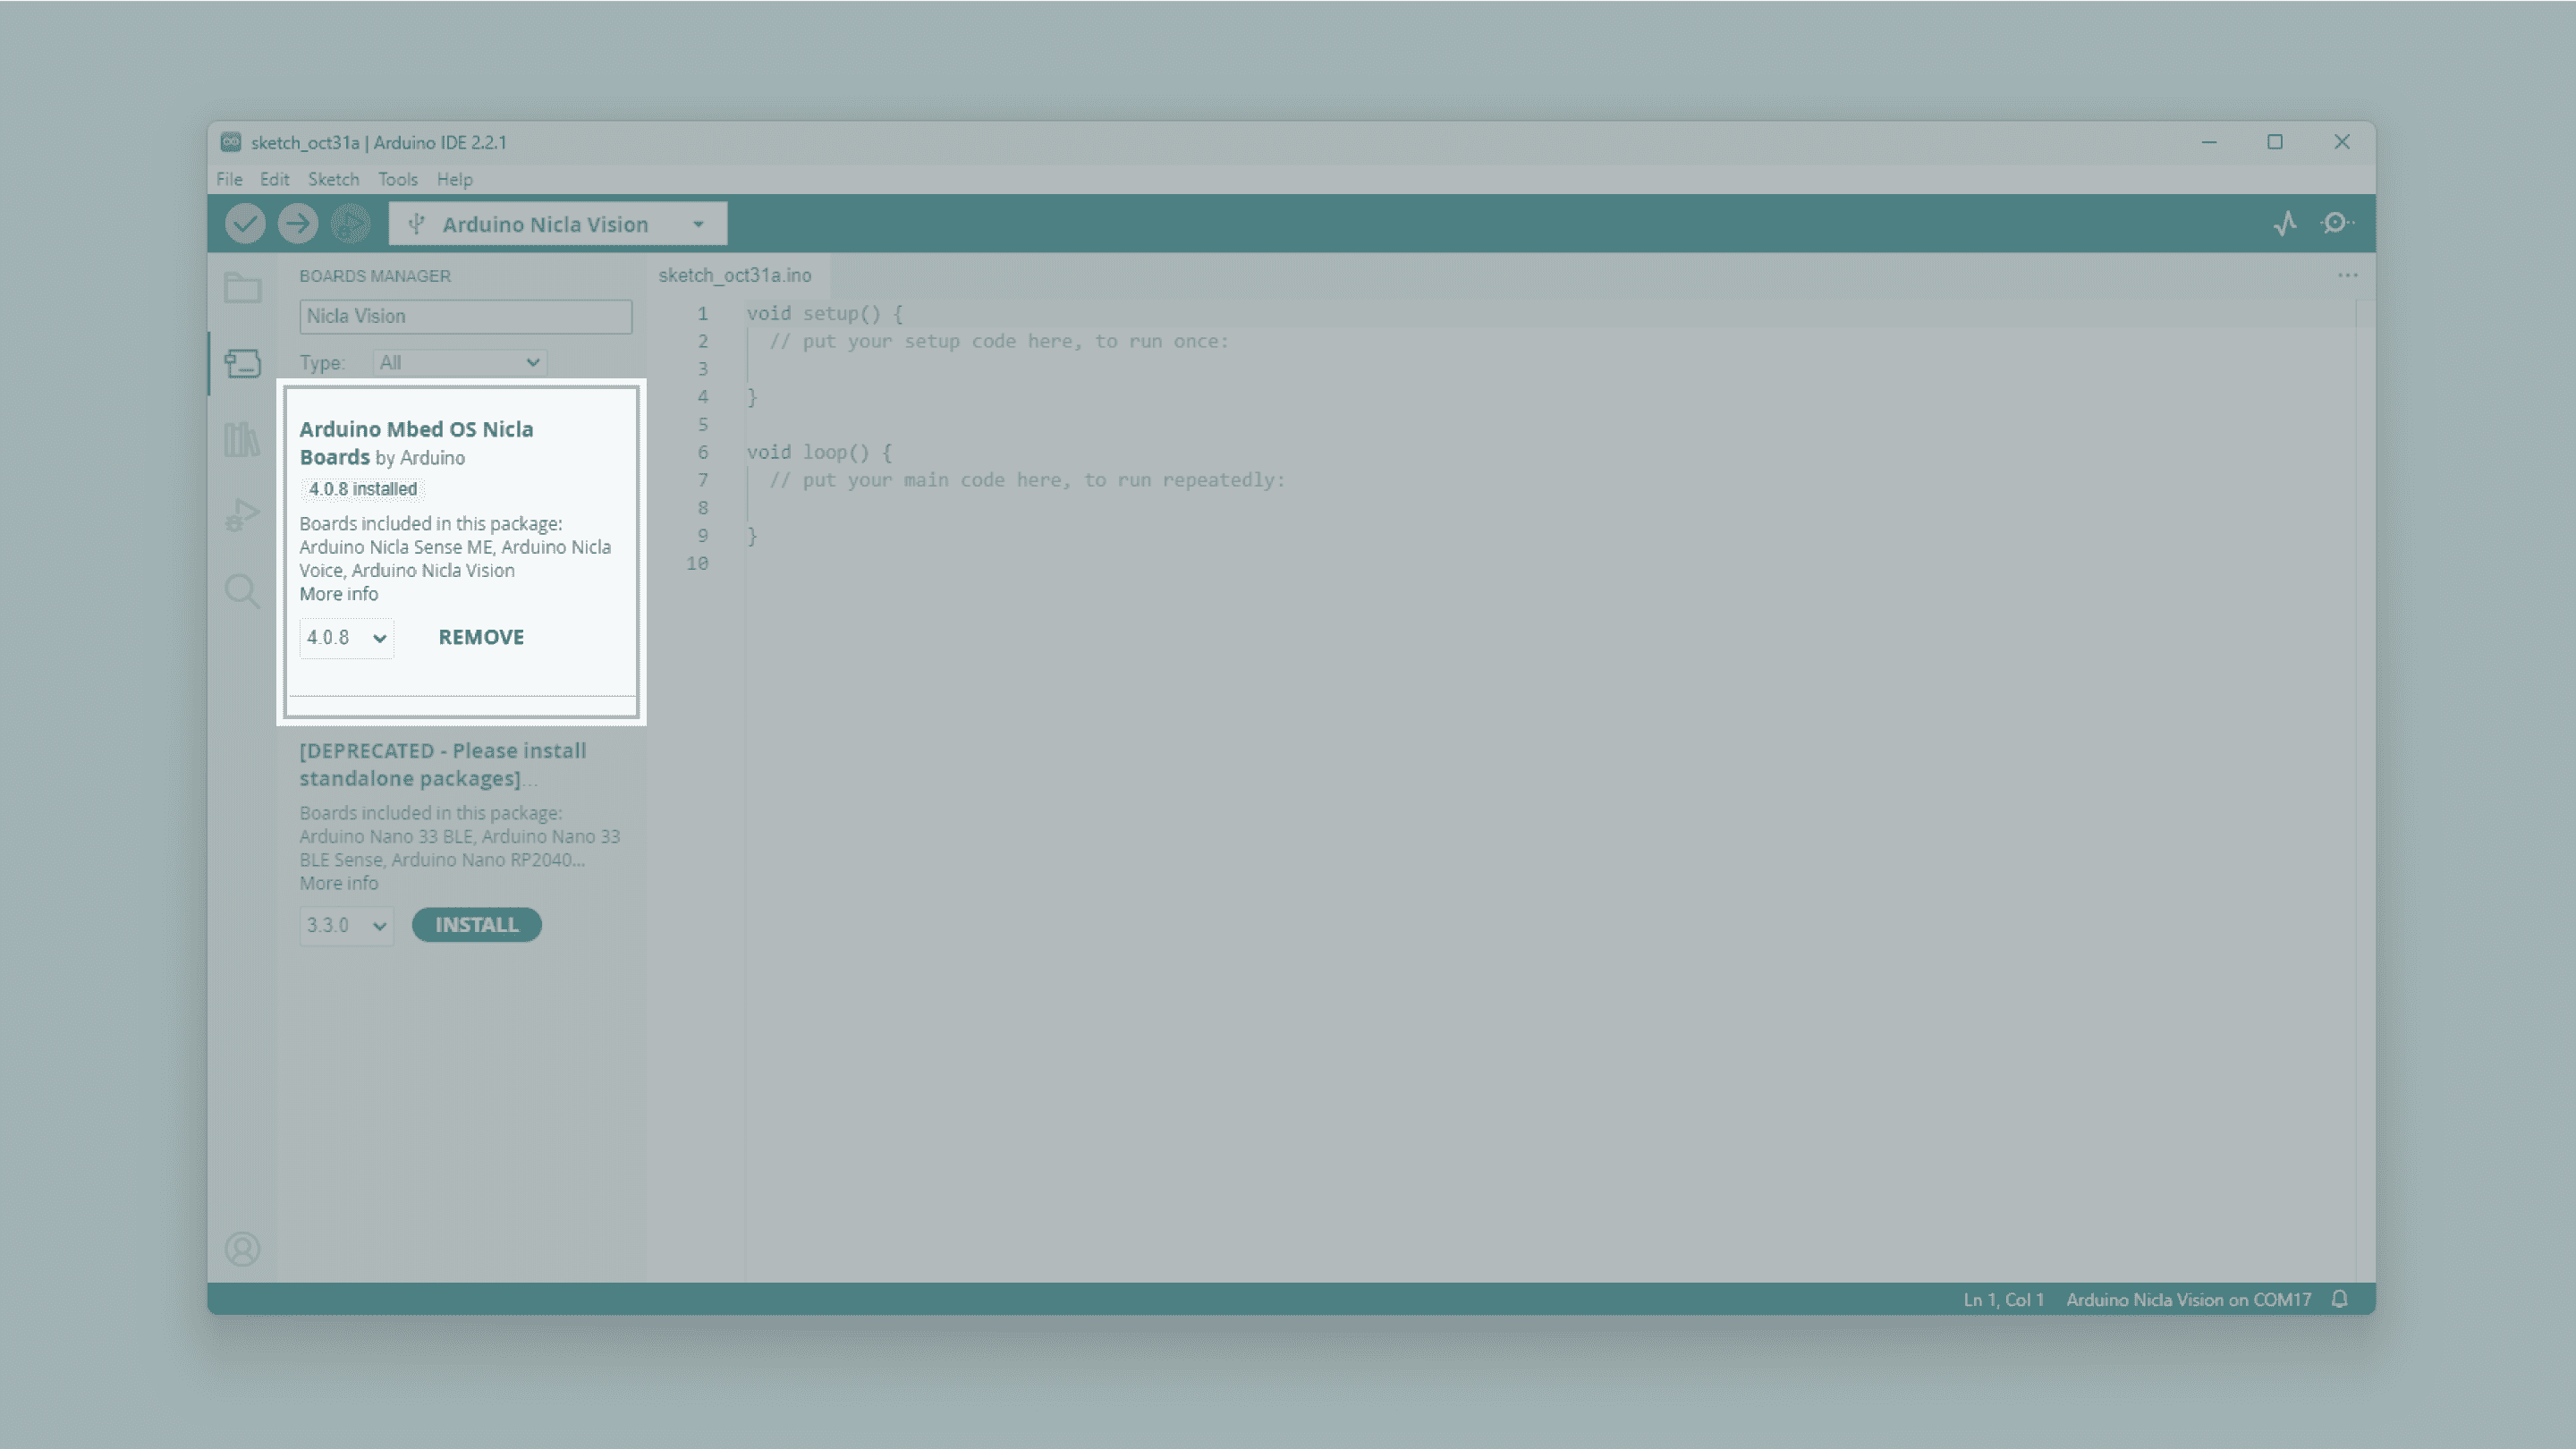Image resolution: width=2576 pixels, height=1449 pixels.
Task: Start debugging with the debug toolbar icon
Action: (x=350, y=223)
